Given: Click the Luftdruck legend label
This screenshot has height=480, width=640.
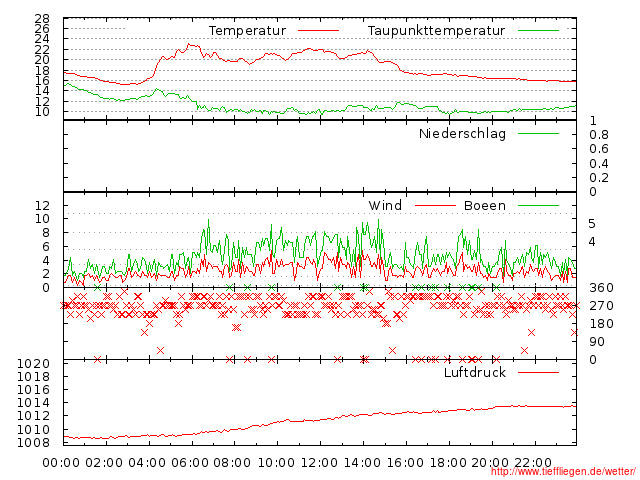Looking at the screenshot, I should [475, 373].
